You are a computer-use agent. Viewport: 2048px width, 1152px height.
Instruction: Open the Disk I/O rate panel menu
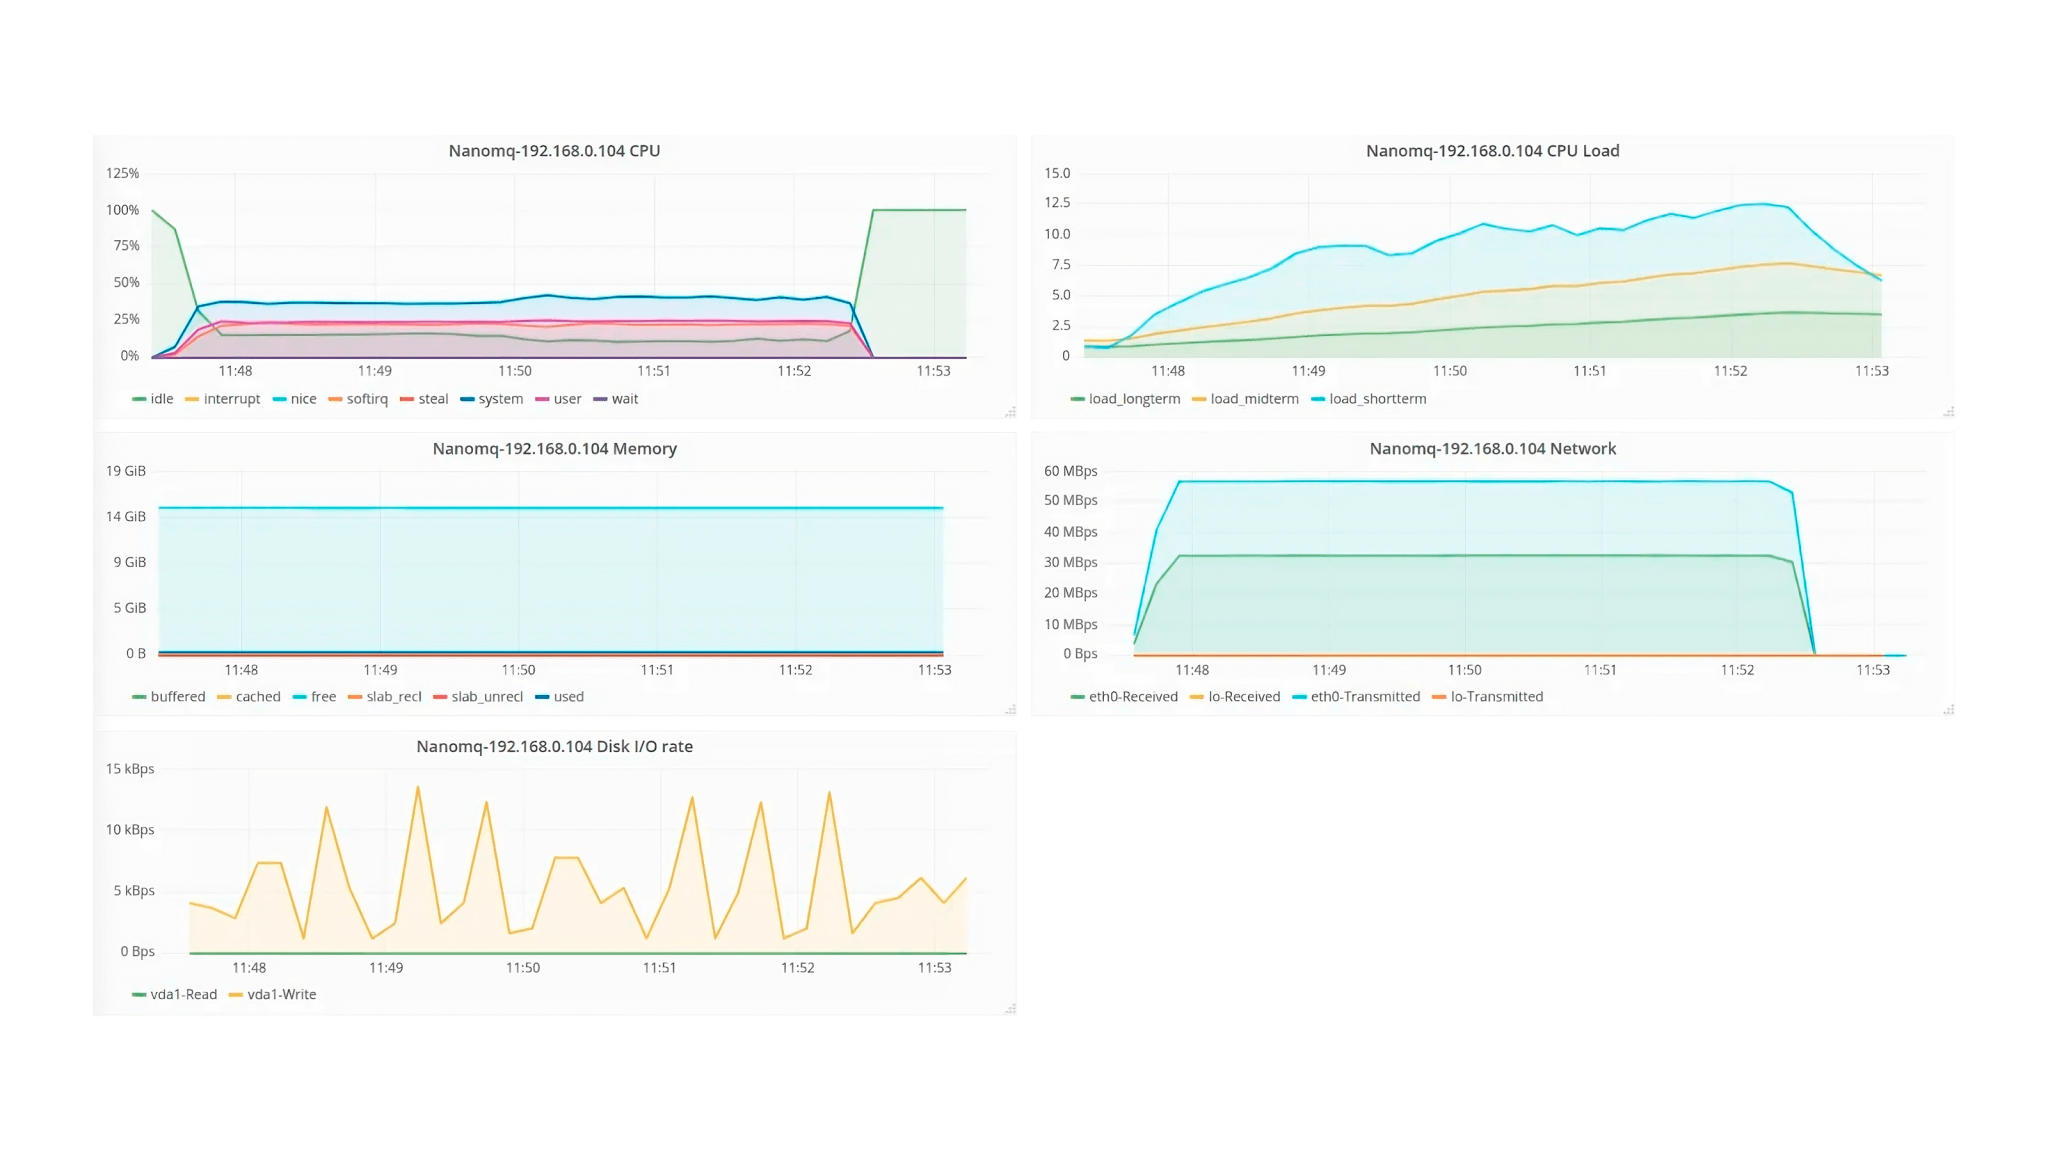[x=556, y=746]
